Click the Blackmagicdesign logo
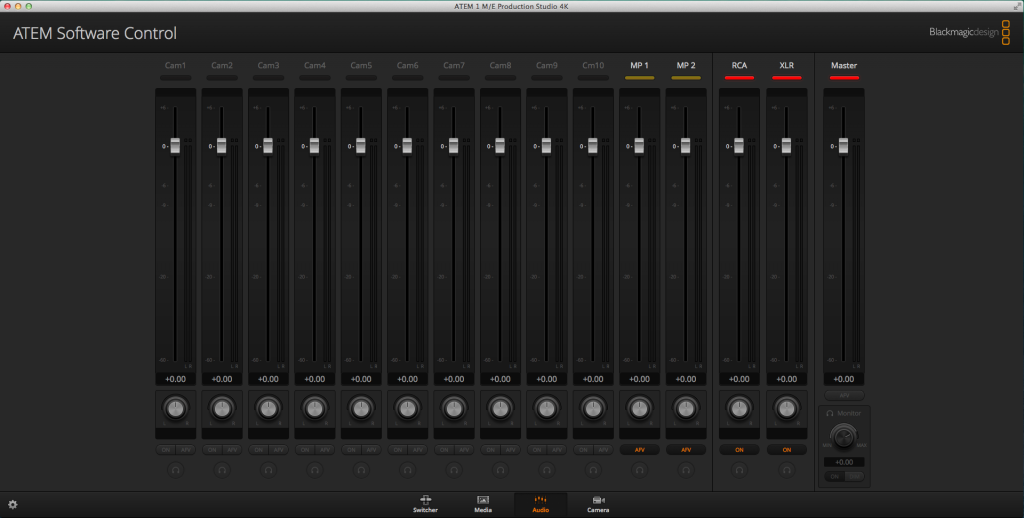Screen dimensions: 1024x518 pos(969,32)
